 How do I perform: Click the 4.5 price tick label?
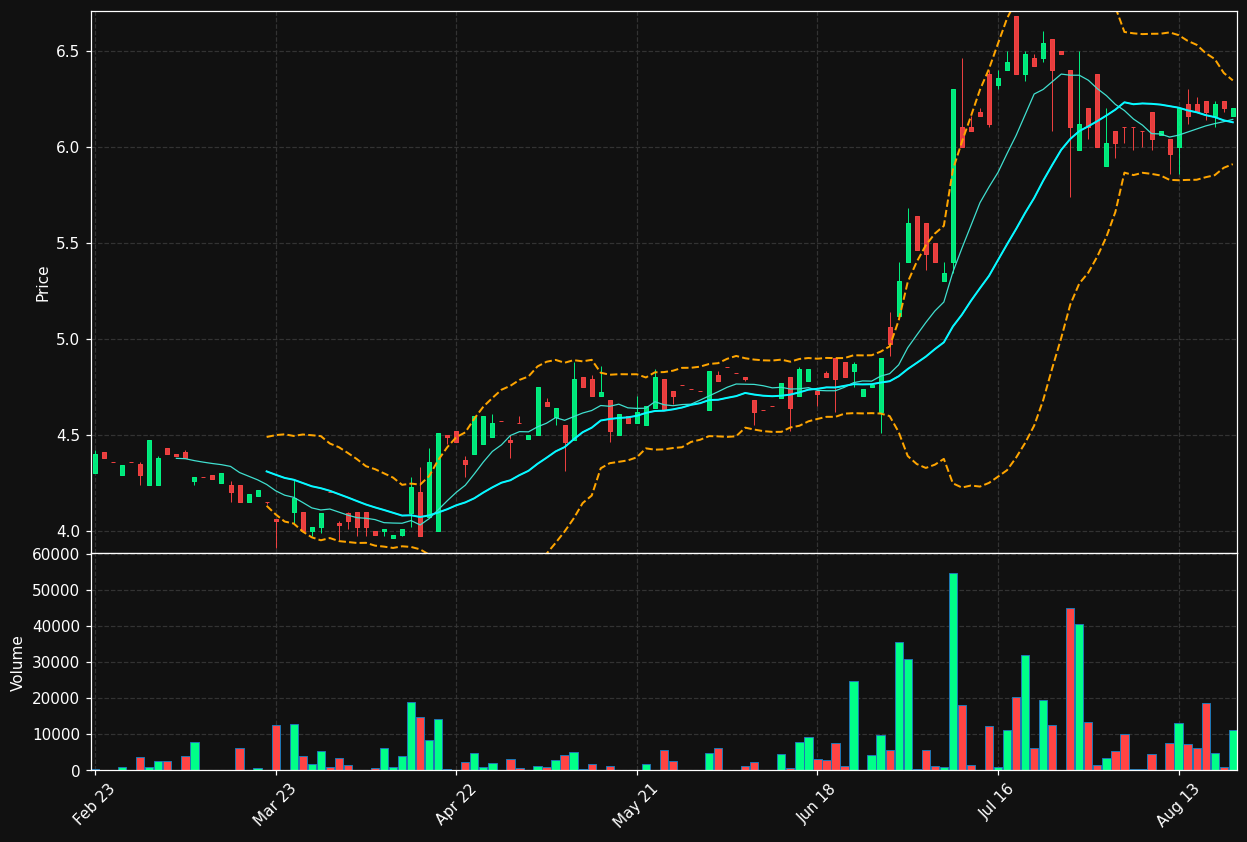(x=68, y=436)
